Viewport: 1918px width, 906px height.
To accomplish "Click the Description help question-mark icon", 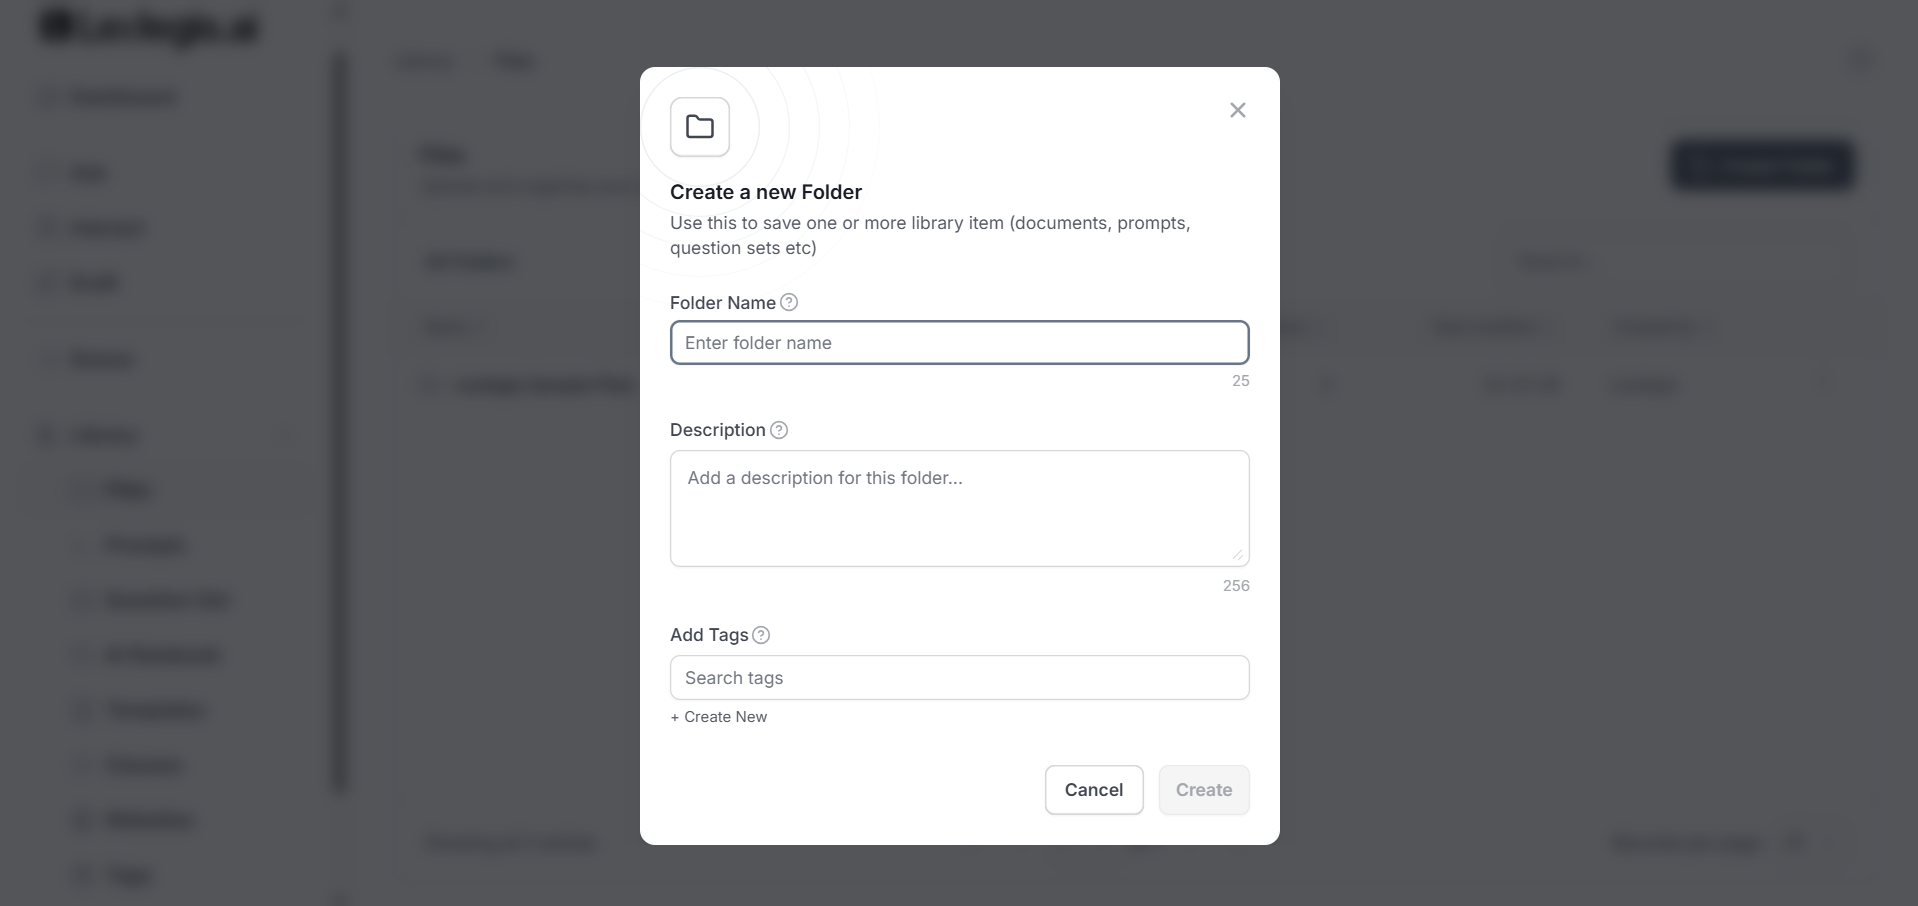I will (779, 430).
